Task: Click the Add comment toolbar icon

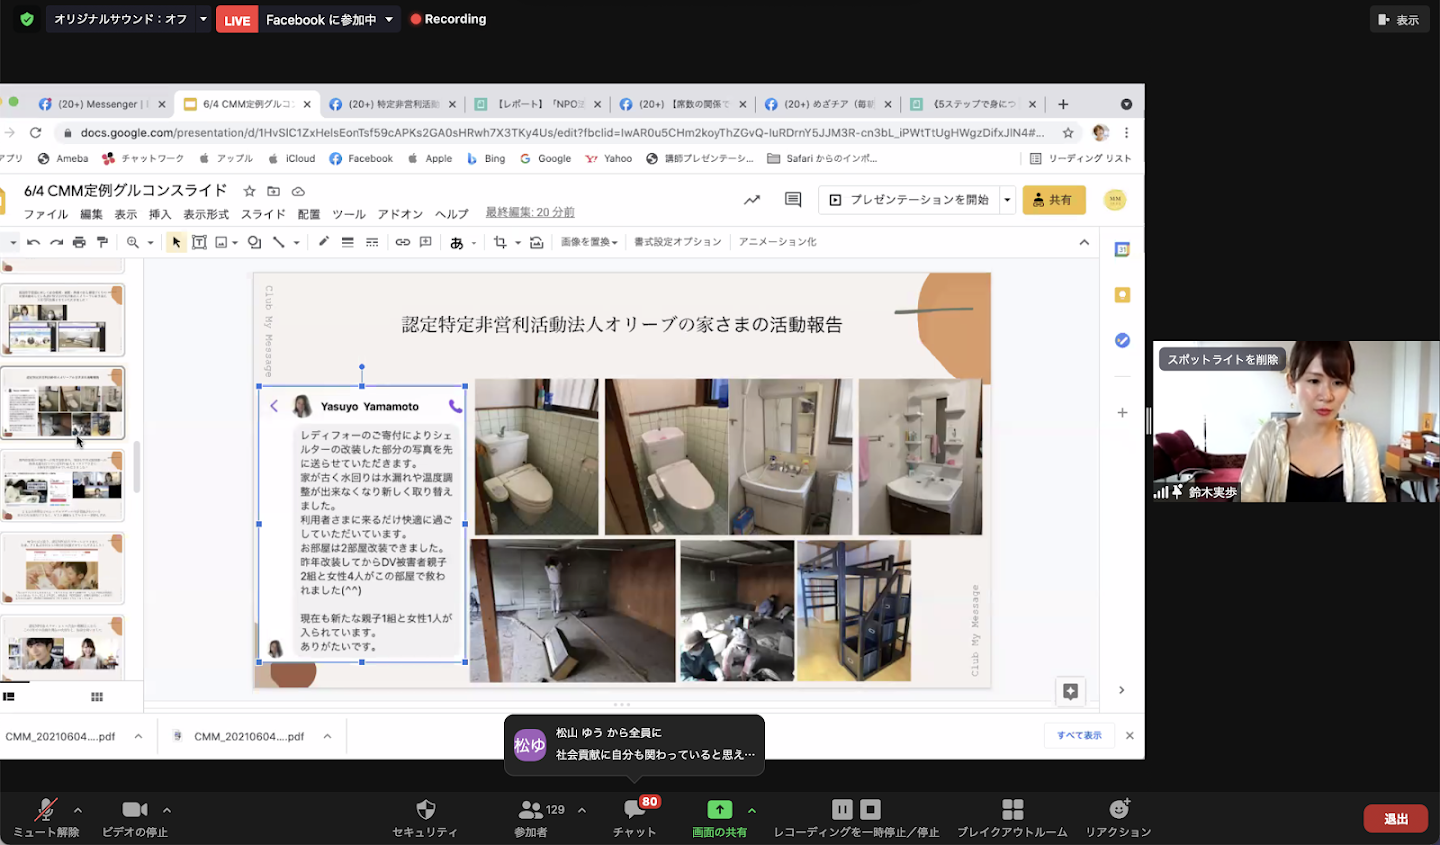Action: (425, 242)
